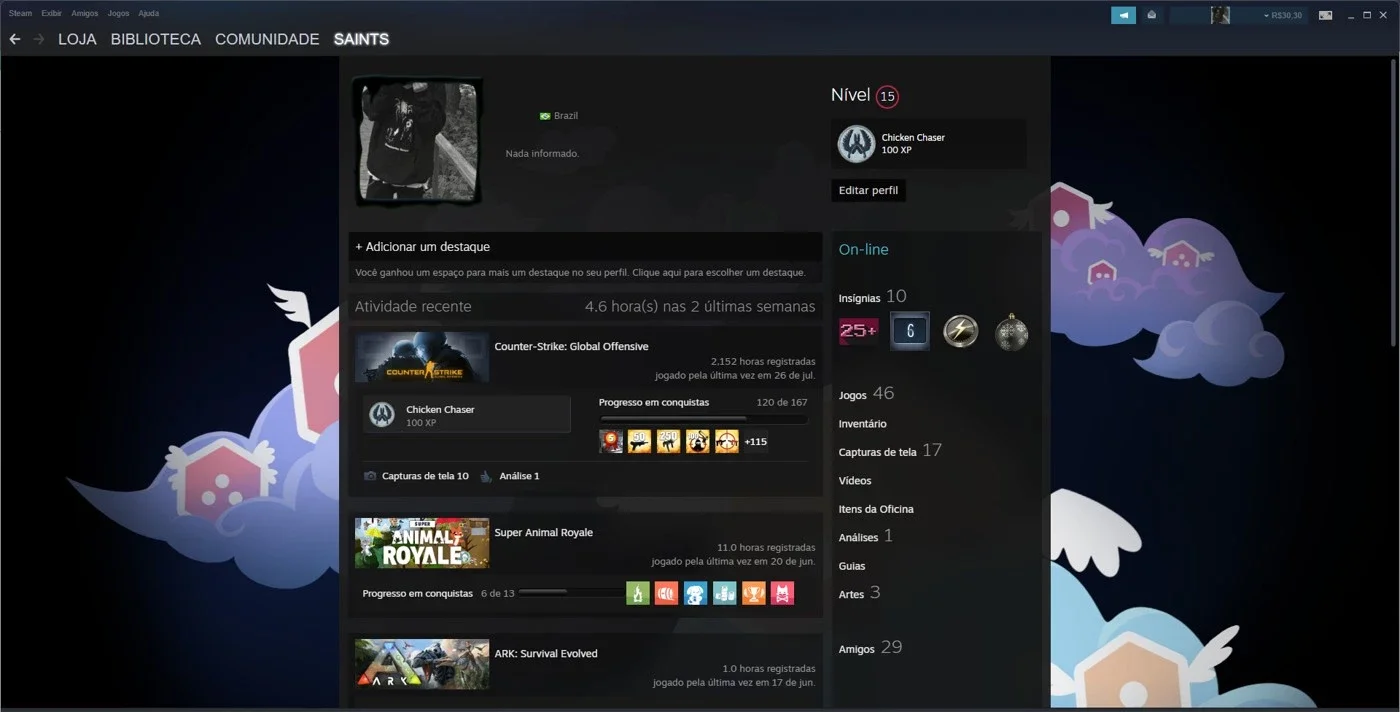Viewport: 1400px width, 712px height.
Task: Go to the LOJA tab
Action: 77,39
